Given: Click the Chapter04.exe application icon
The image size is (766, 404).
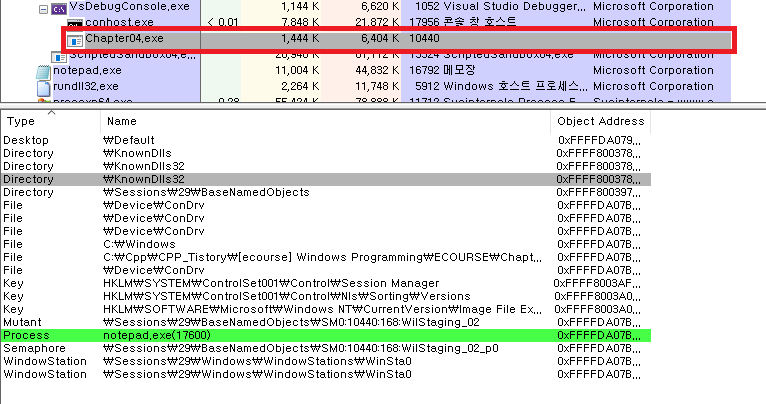Looking at the screenshot, I should coord(75,40).
